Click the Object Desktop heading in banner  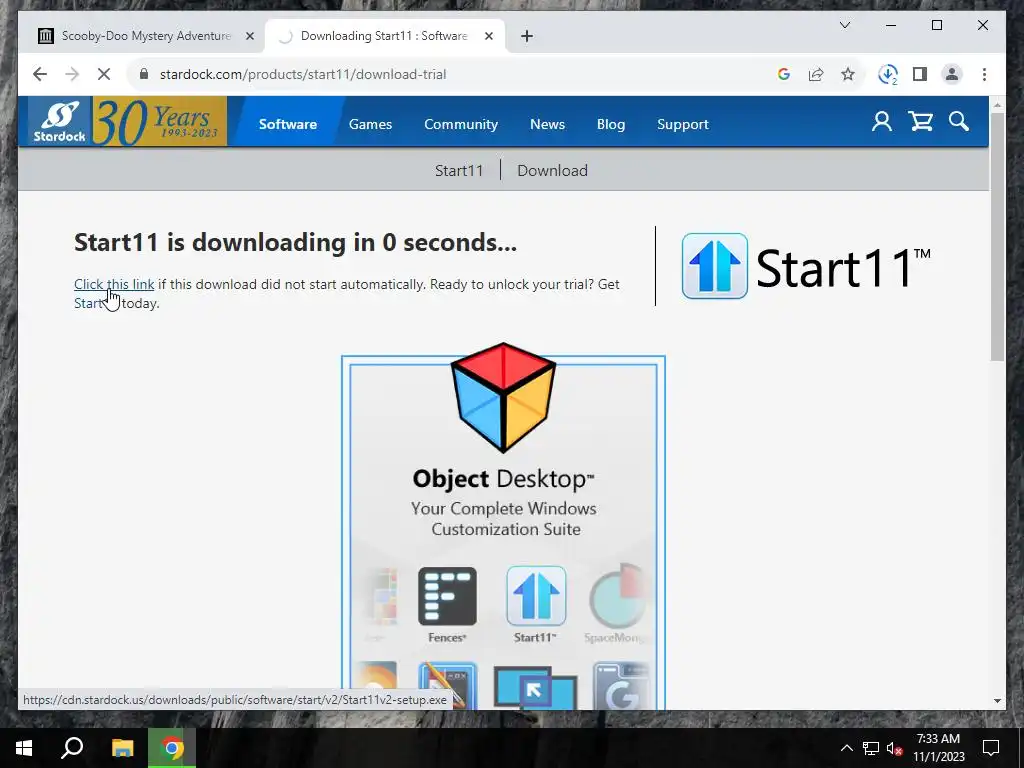(x=503, y=479)
